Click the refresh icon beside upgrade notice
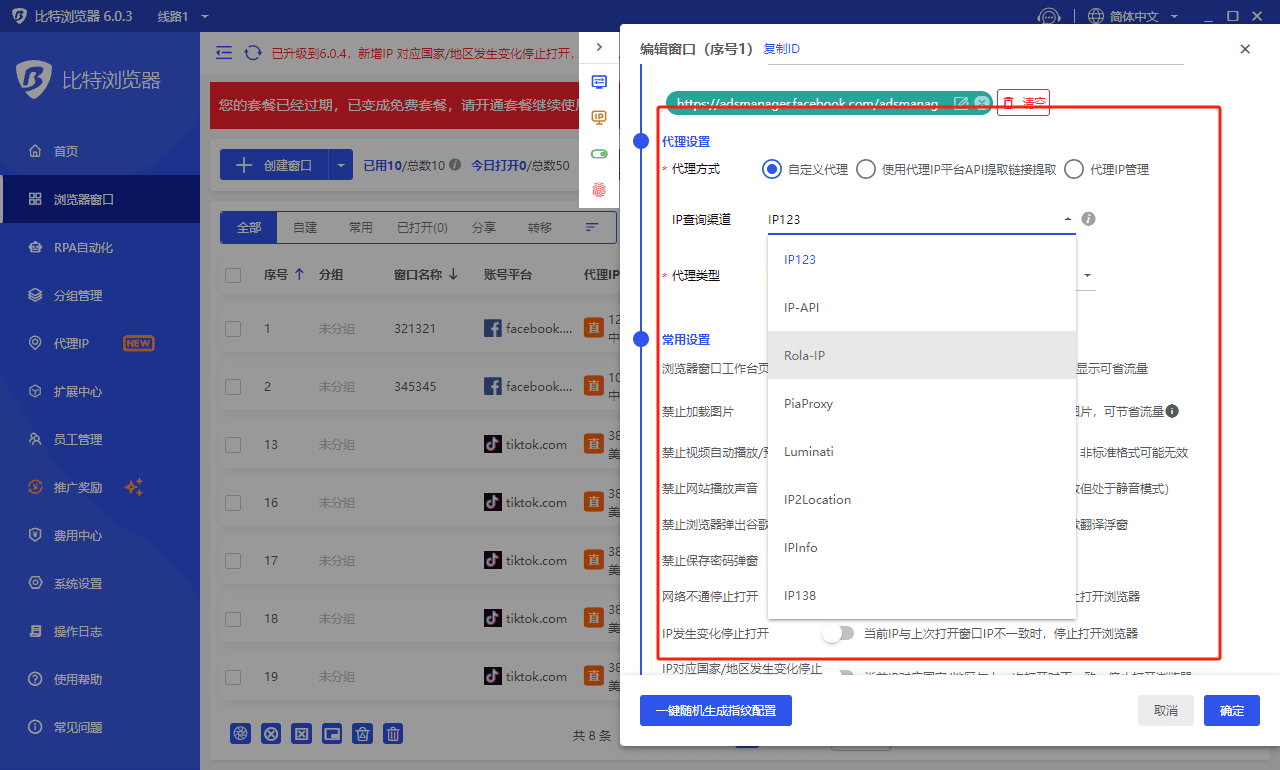Screen dimensions: 1280x770 pyautogui.click(x=253, y=53)
